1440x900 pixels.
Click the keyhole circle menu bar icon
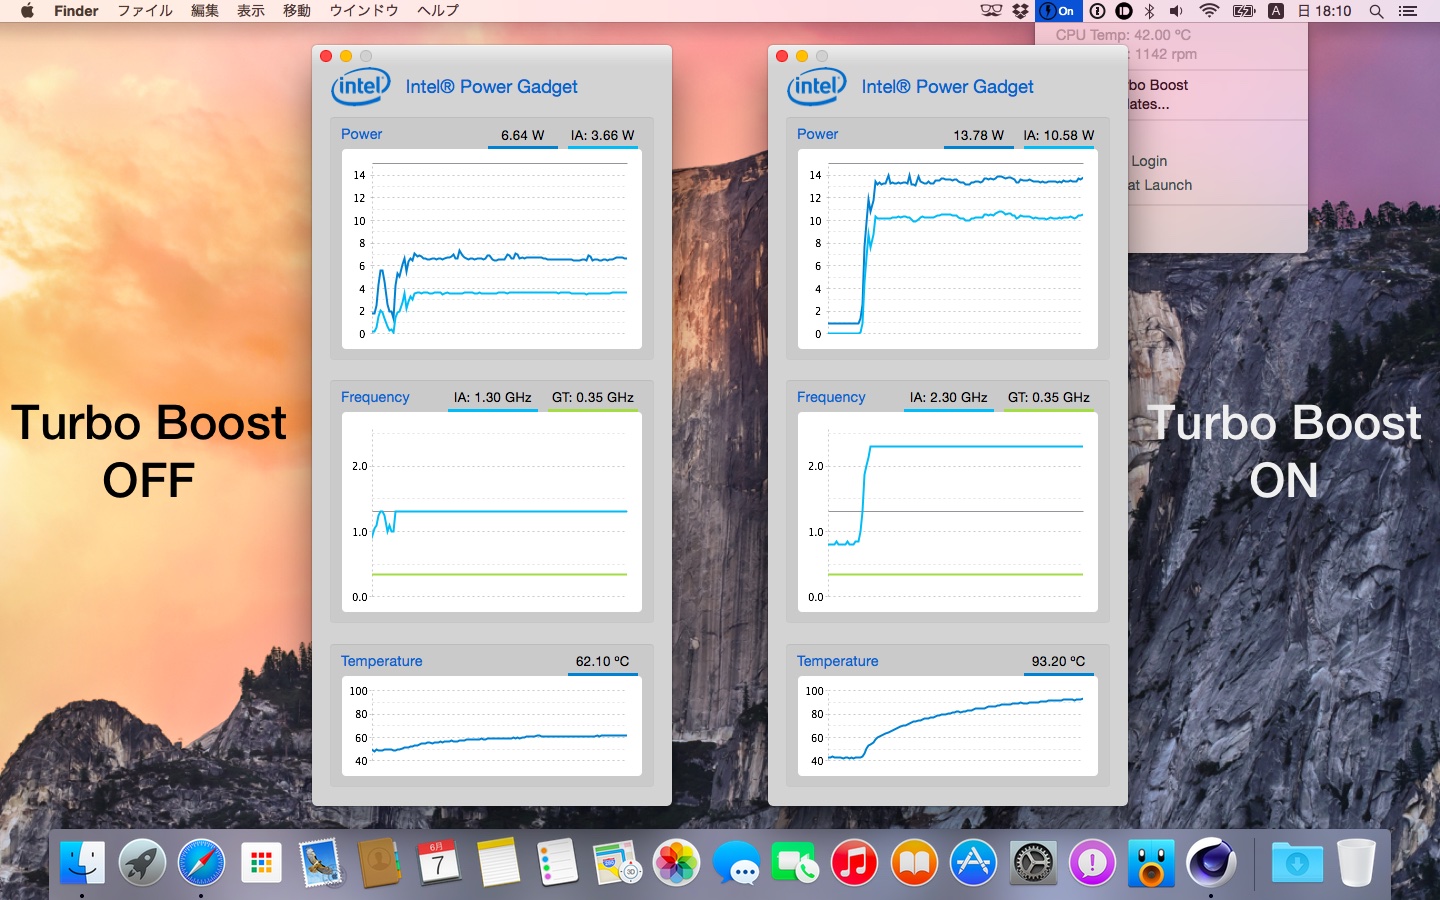pyautogui.click(x=1097, y=11)
